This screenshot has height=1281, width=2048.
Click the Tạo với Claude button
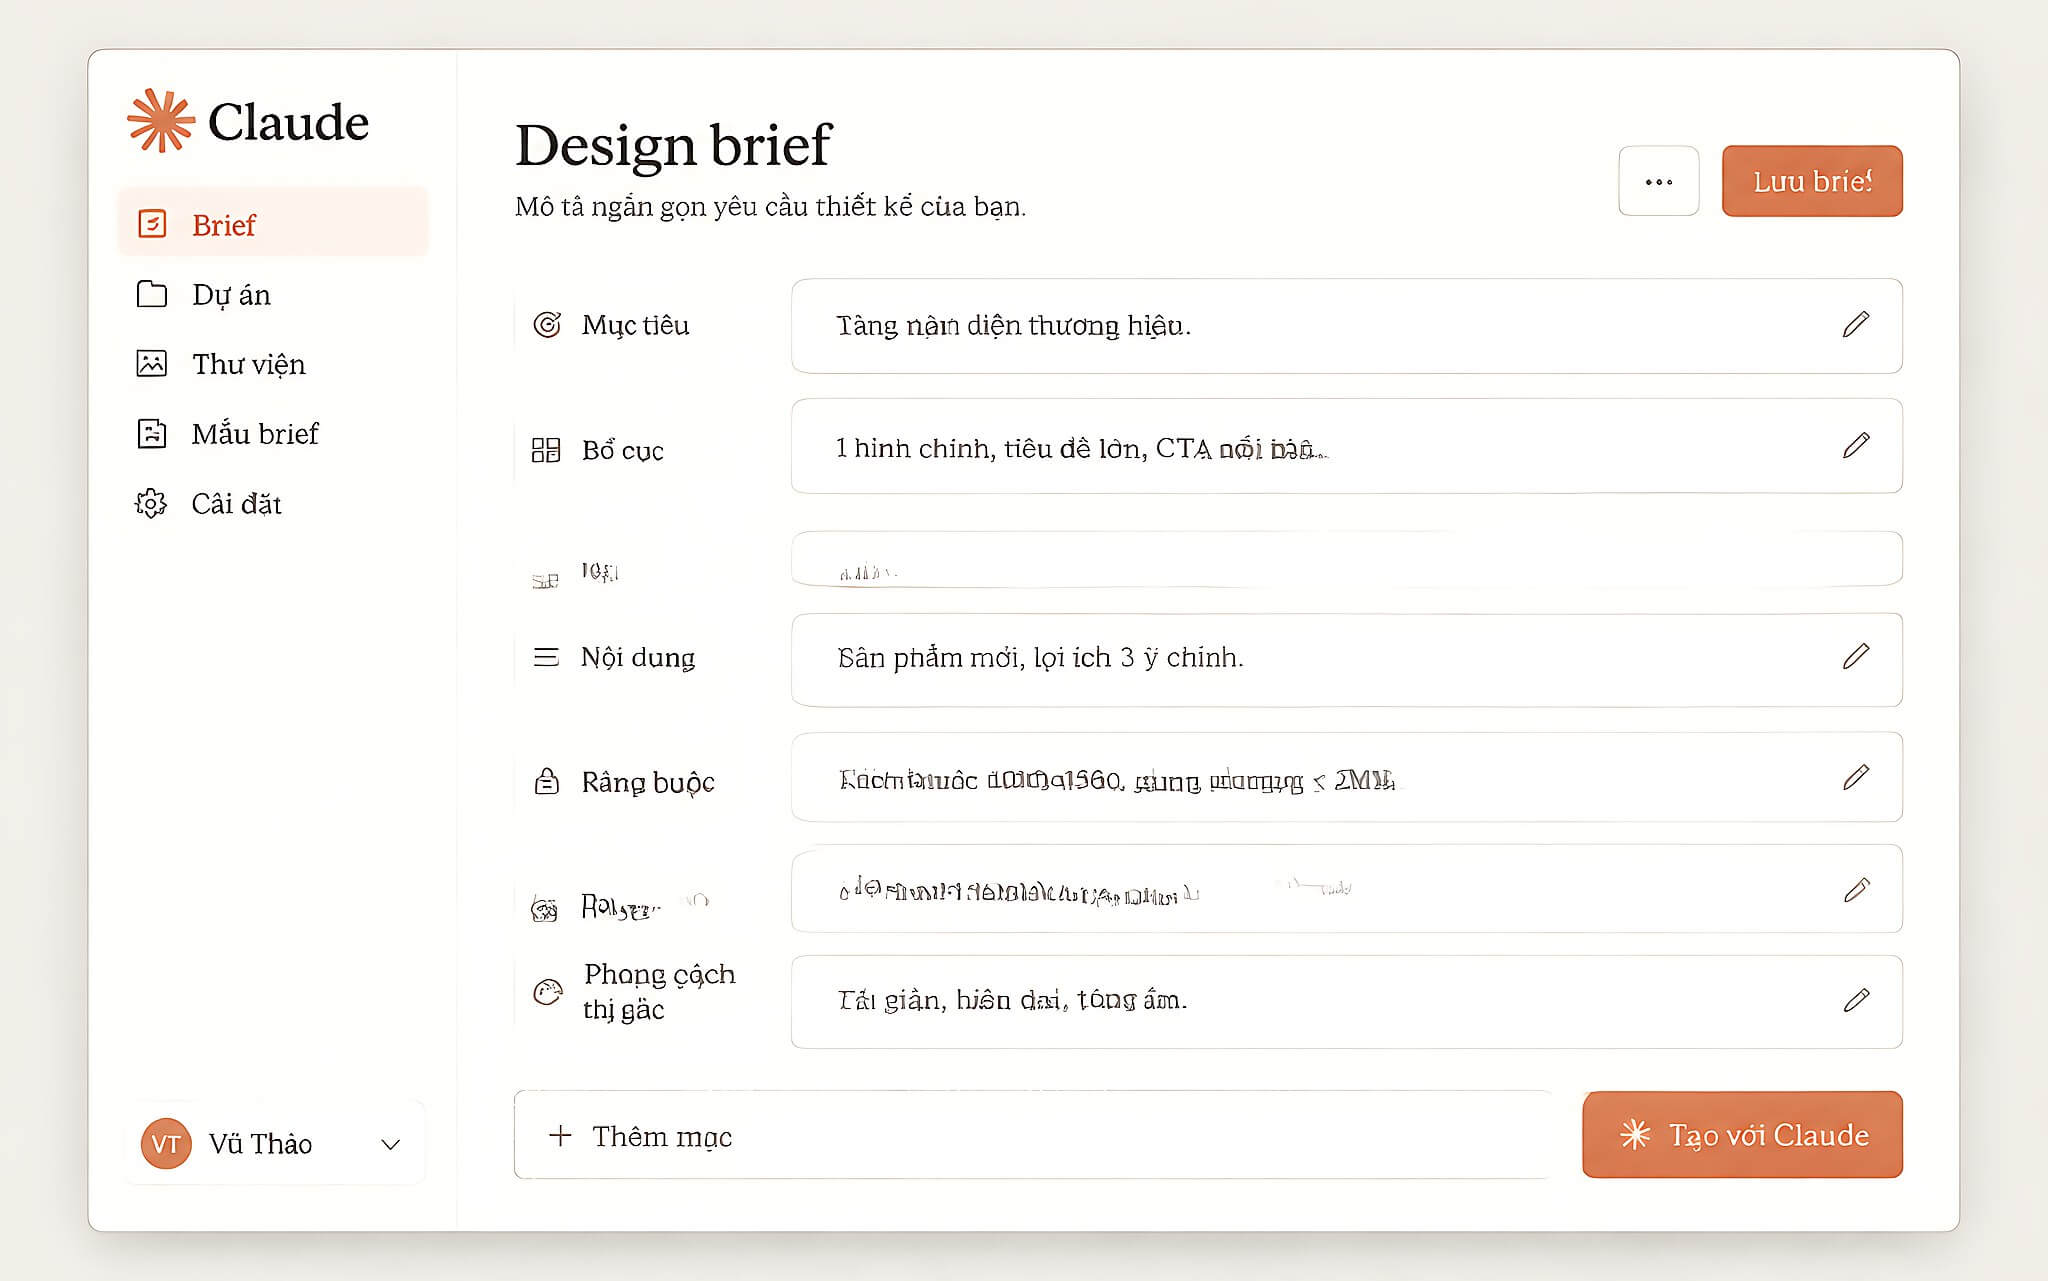tap(1742, 1135)
